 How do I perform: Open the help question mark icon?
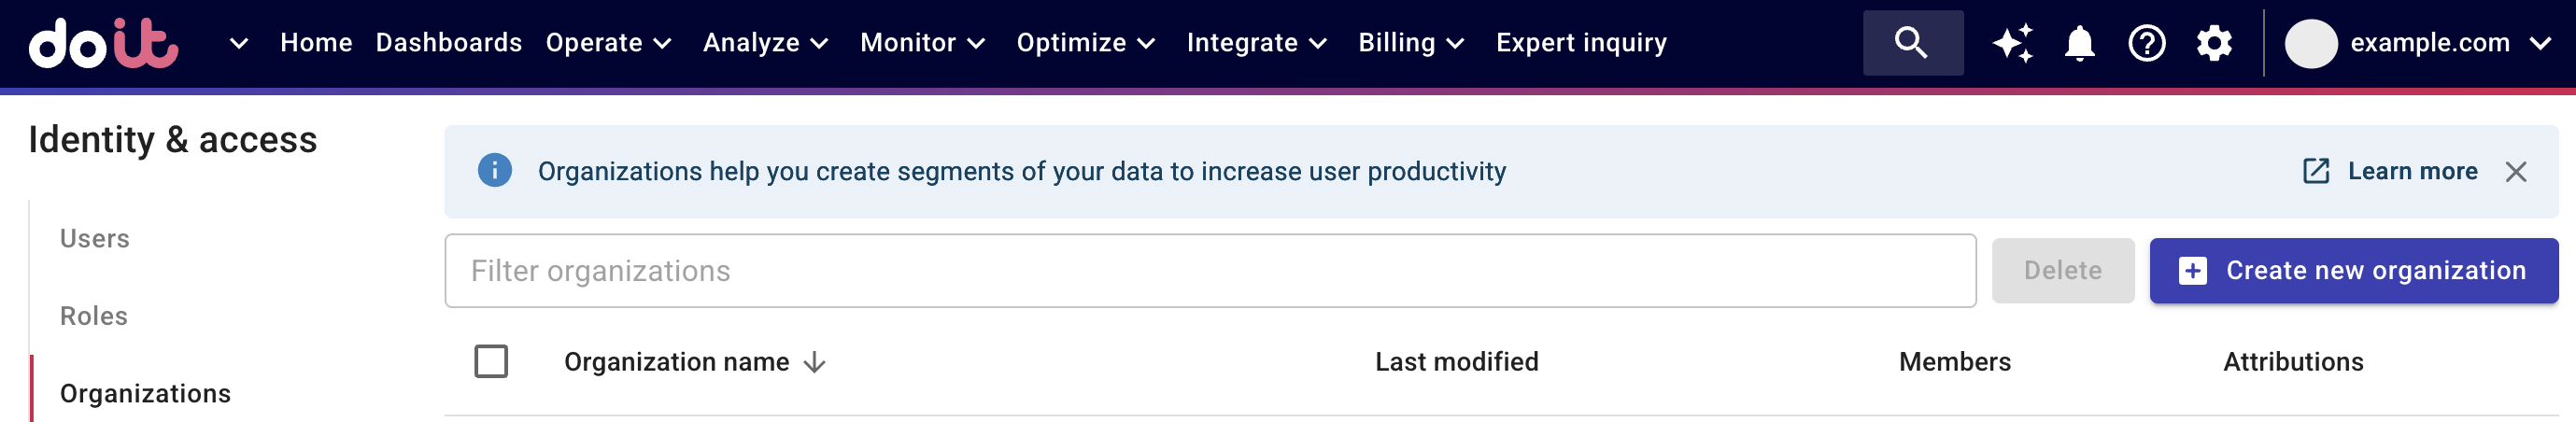2146,43
